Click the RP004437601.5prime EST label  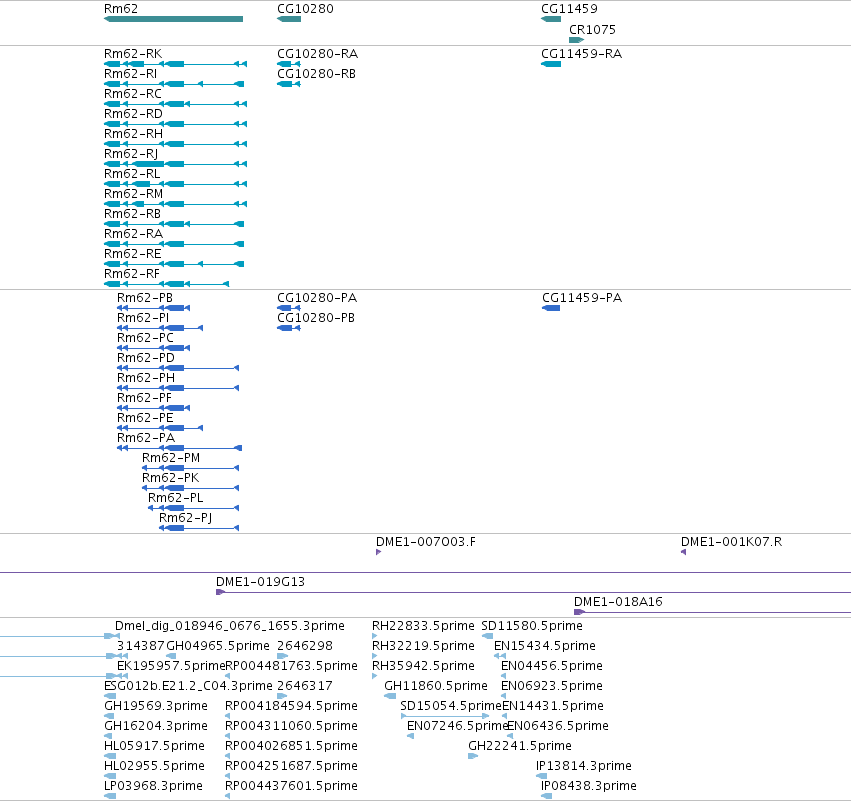[x=291, y=786]
